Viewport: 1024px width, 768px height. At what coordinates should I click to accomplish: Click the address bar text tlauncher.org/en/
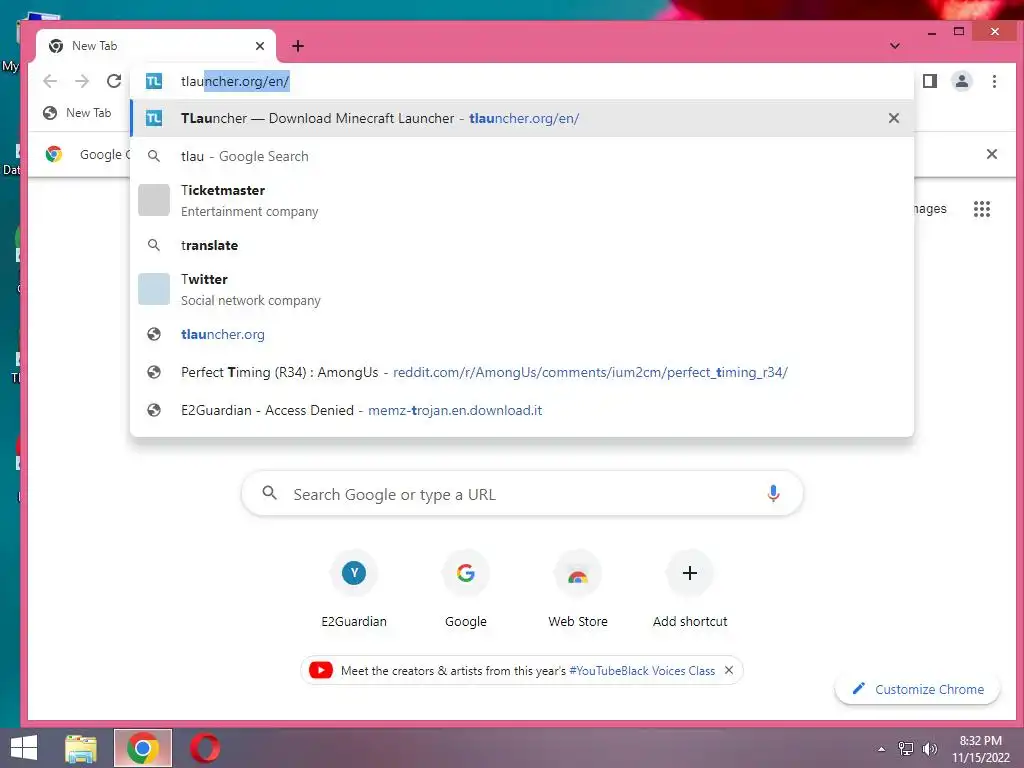coord(234,81)
